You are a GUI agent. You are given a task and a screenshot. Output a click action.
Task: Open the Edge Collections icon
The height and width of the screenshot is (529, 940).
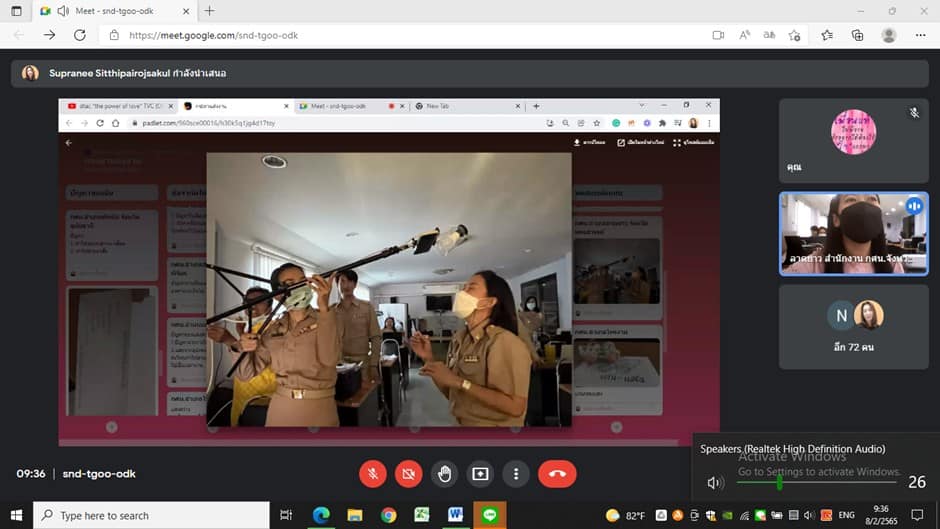pyautogui.click(x=857, y=35)
